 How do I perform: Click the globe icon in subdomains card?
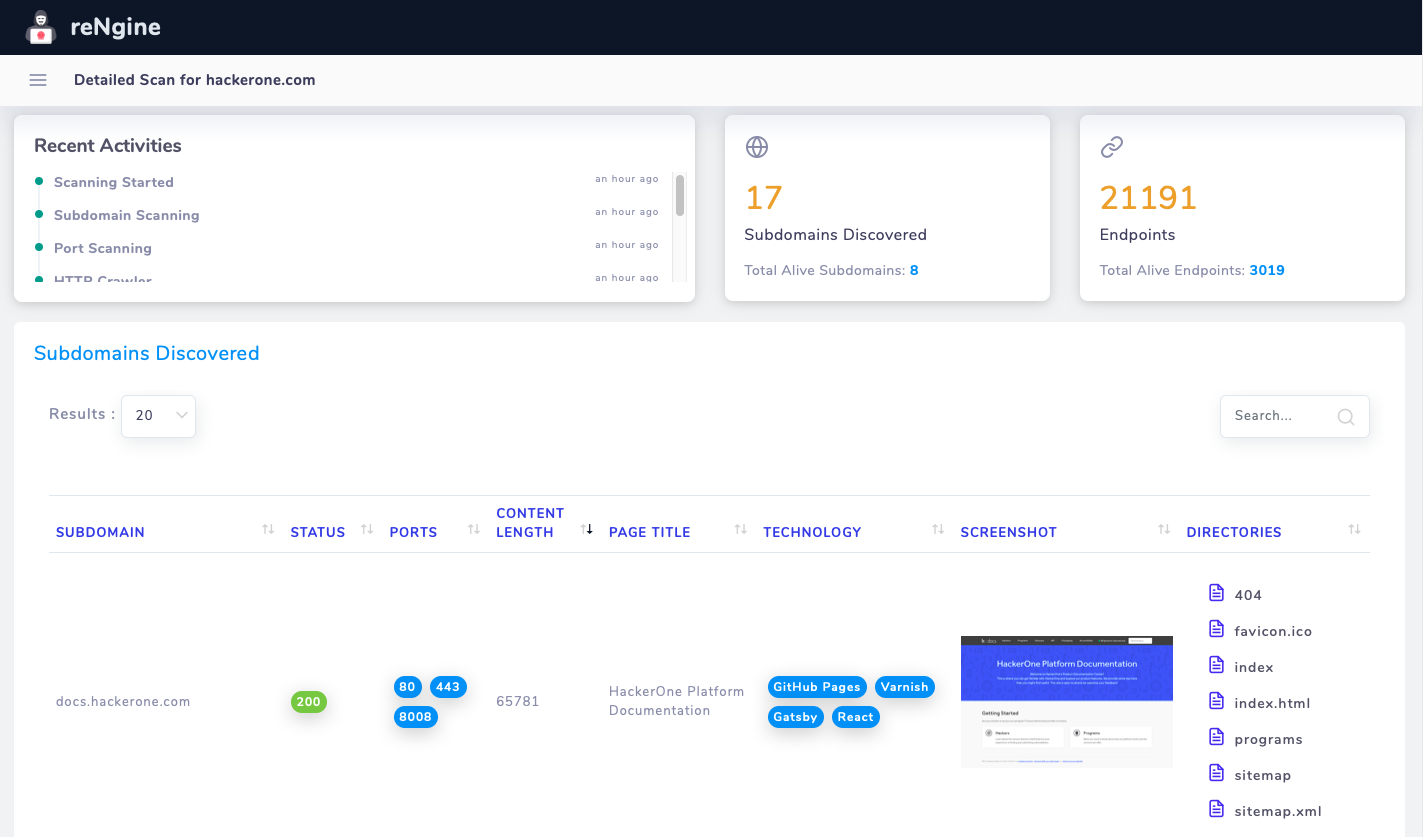tap(757, 147)
